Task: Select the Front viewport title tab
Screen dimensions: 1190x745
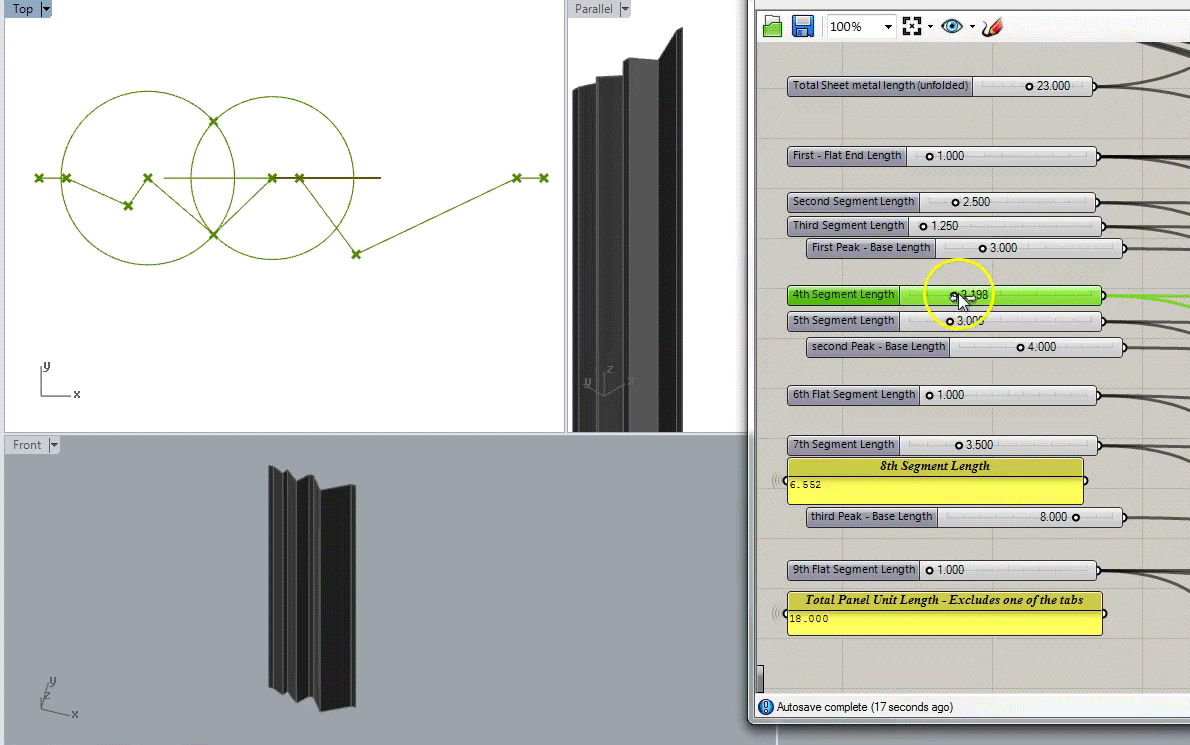Action: click(x=27, y=445)
